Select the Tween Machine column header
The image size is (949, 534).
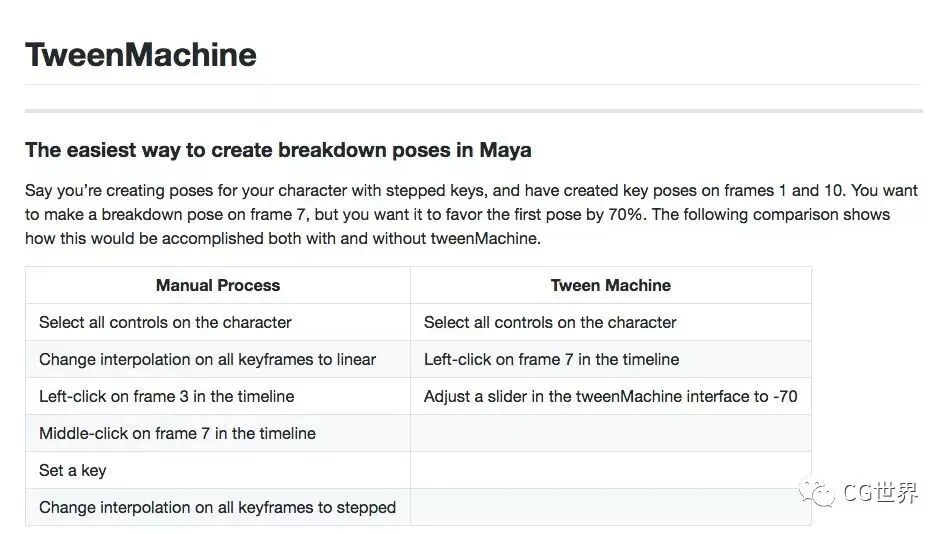tap(610, 285)
